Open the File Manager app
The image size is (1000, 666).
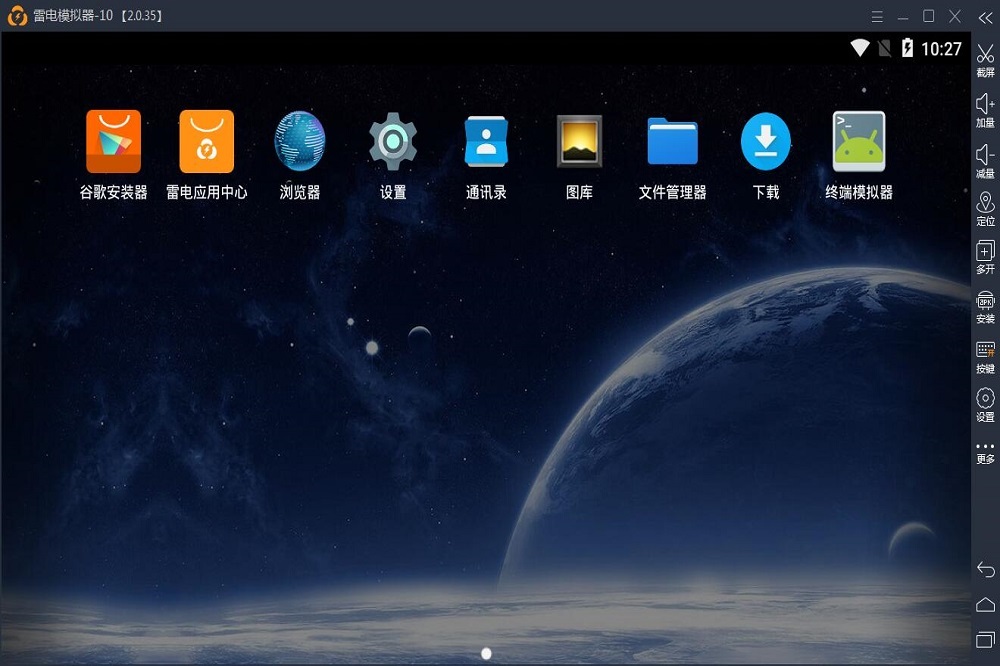point(672,140)
